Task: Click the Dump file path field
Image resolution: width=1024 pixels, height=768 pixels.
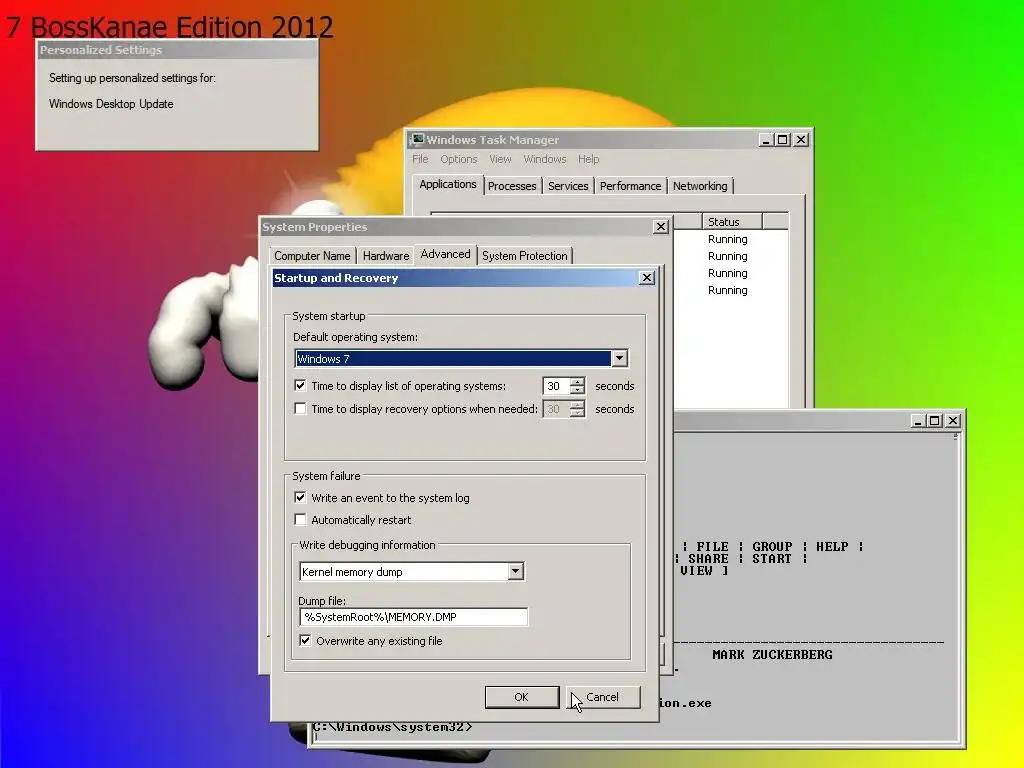Action: pos(413,616)
